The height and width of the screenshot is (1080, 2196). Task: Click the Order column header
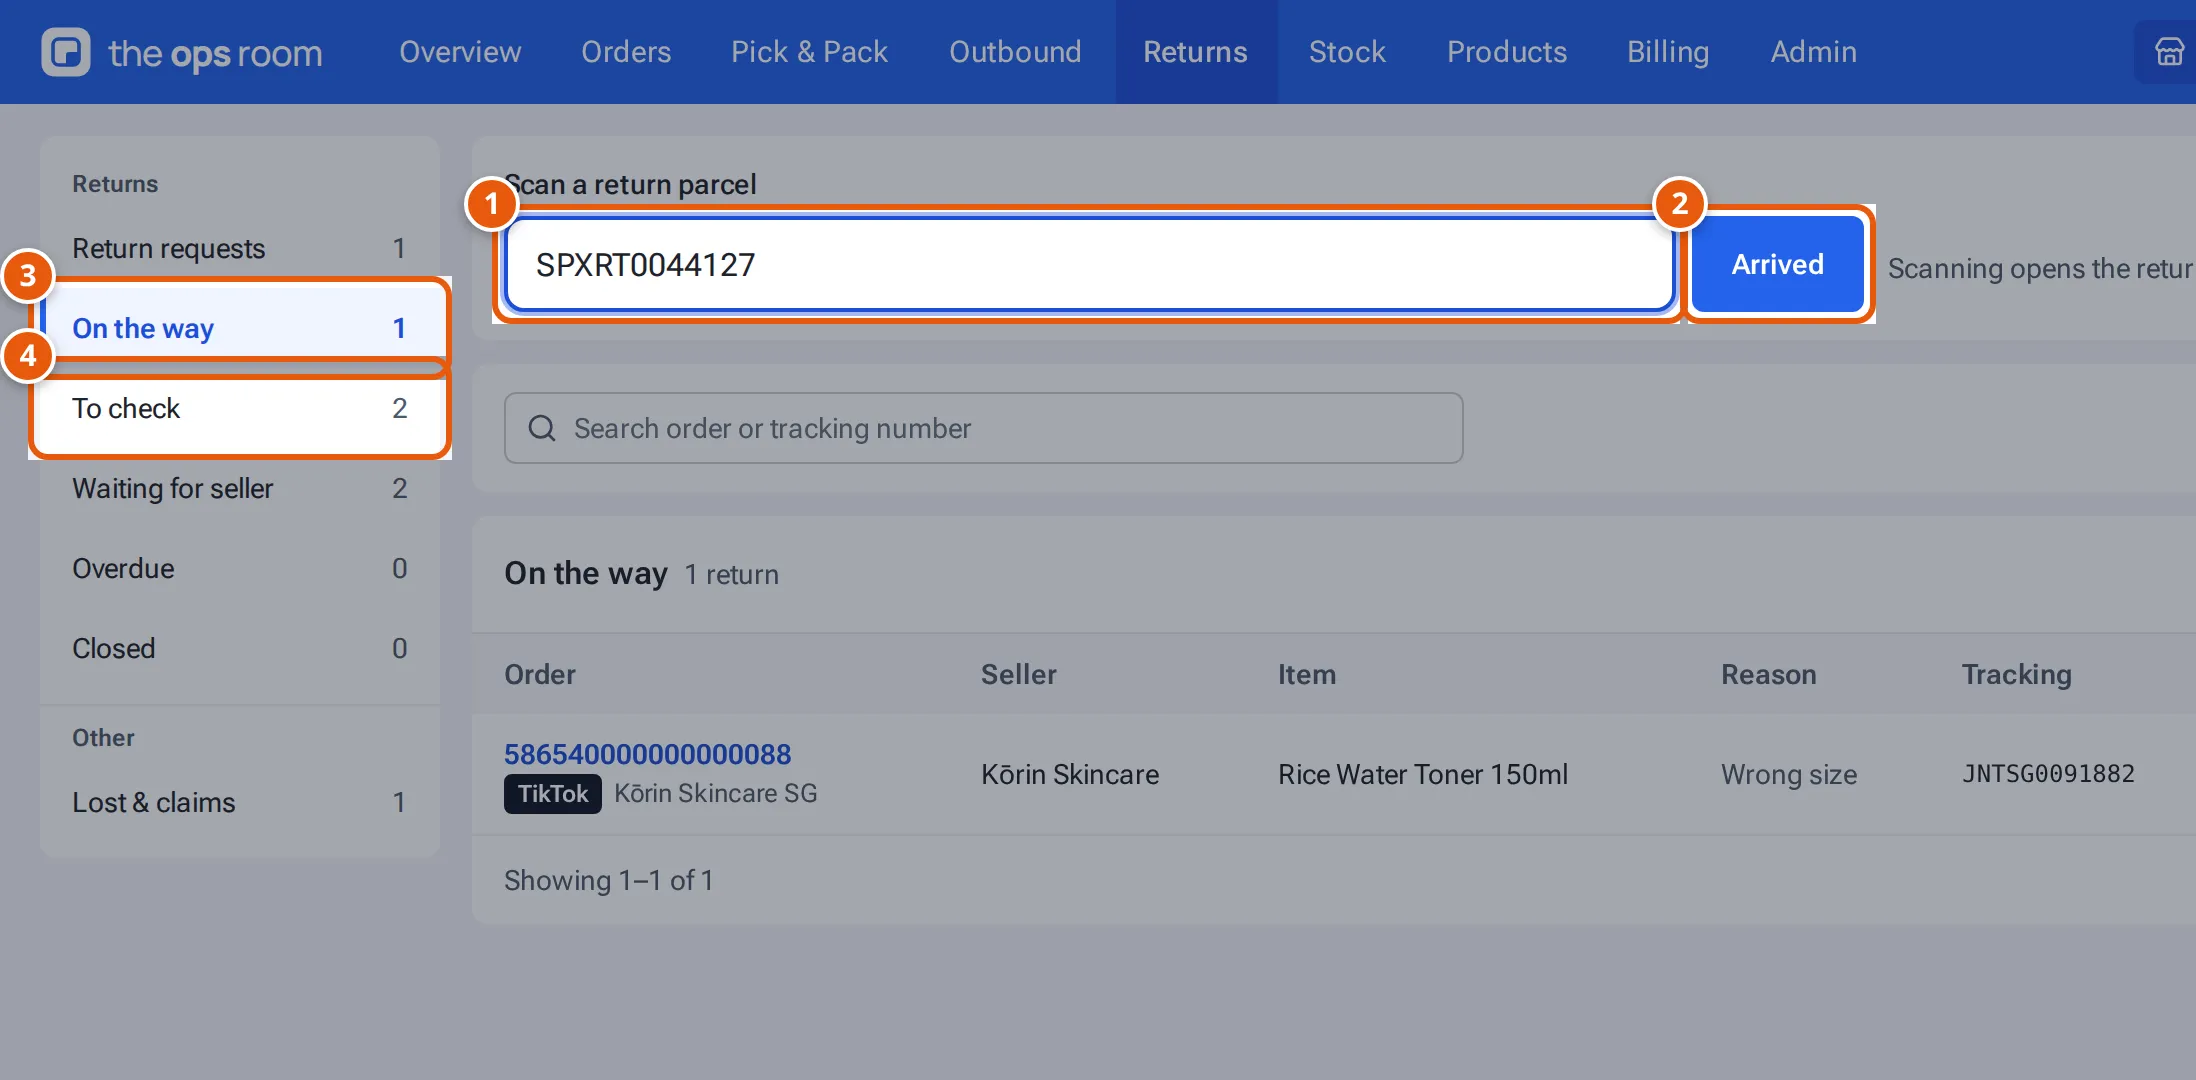tap(540, 674)
